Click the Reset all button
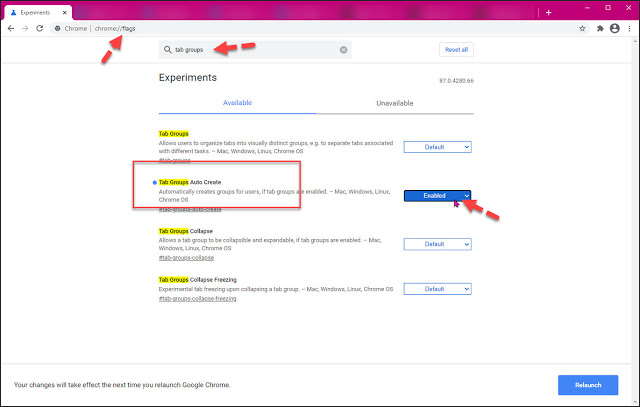This screenshot has height=407, width=640. pos(455,49)
